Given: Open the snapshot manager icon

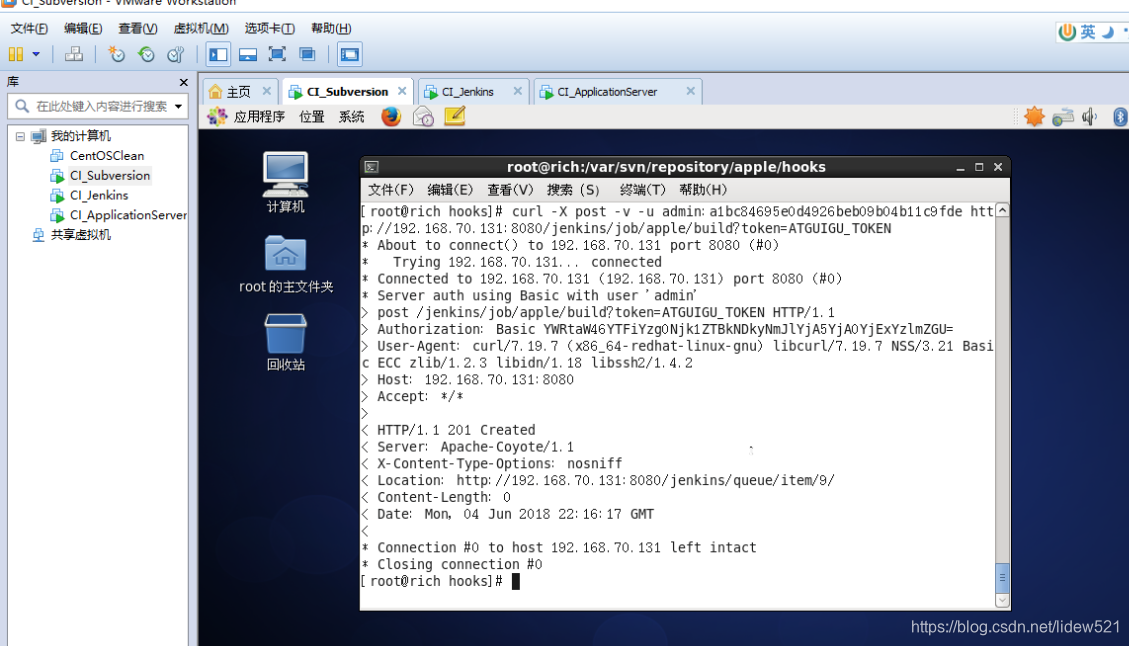Looking at the screenshot, I should (x=176, y=54).
